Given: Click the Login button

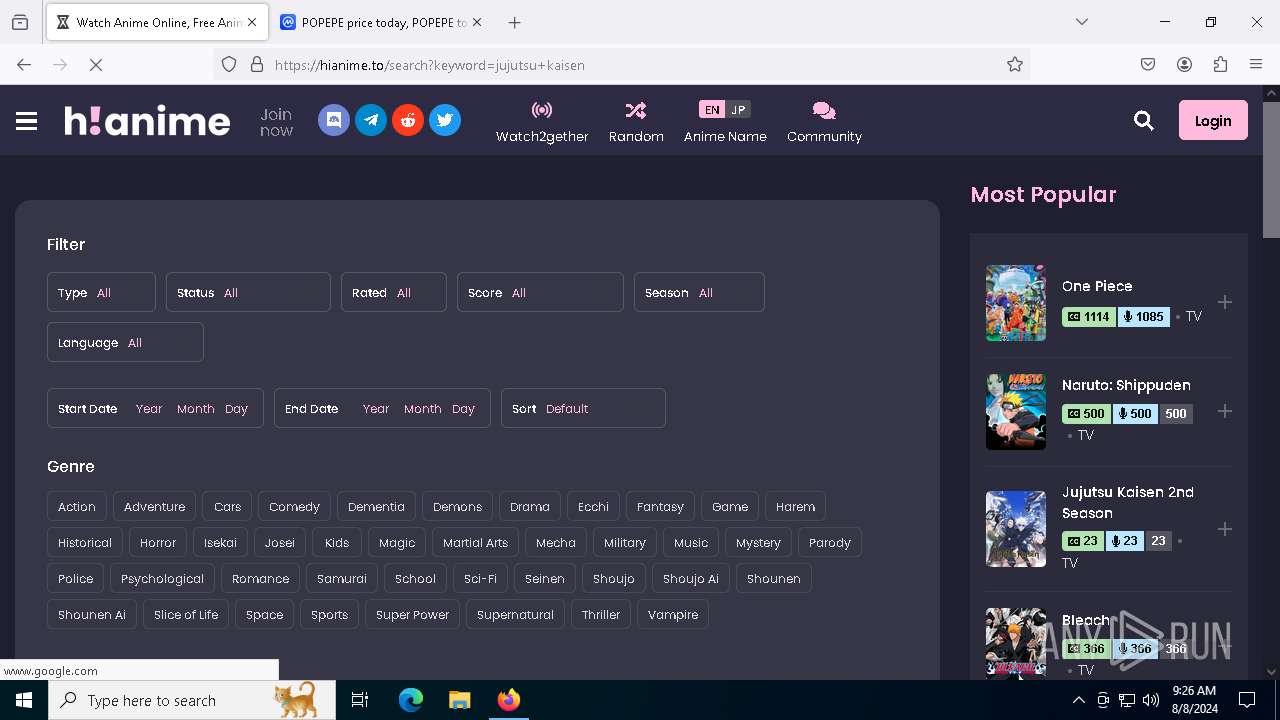Looking at the screenshot, I should point(1213,121).
